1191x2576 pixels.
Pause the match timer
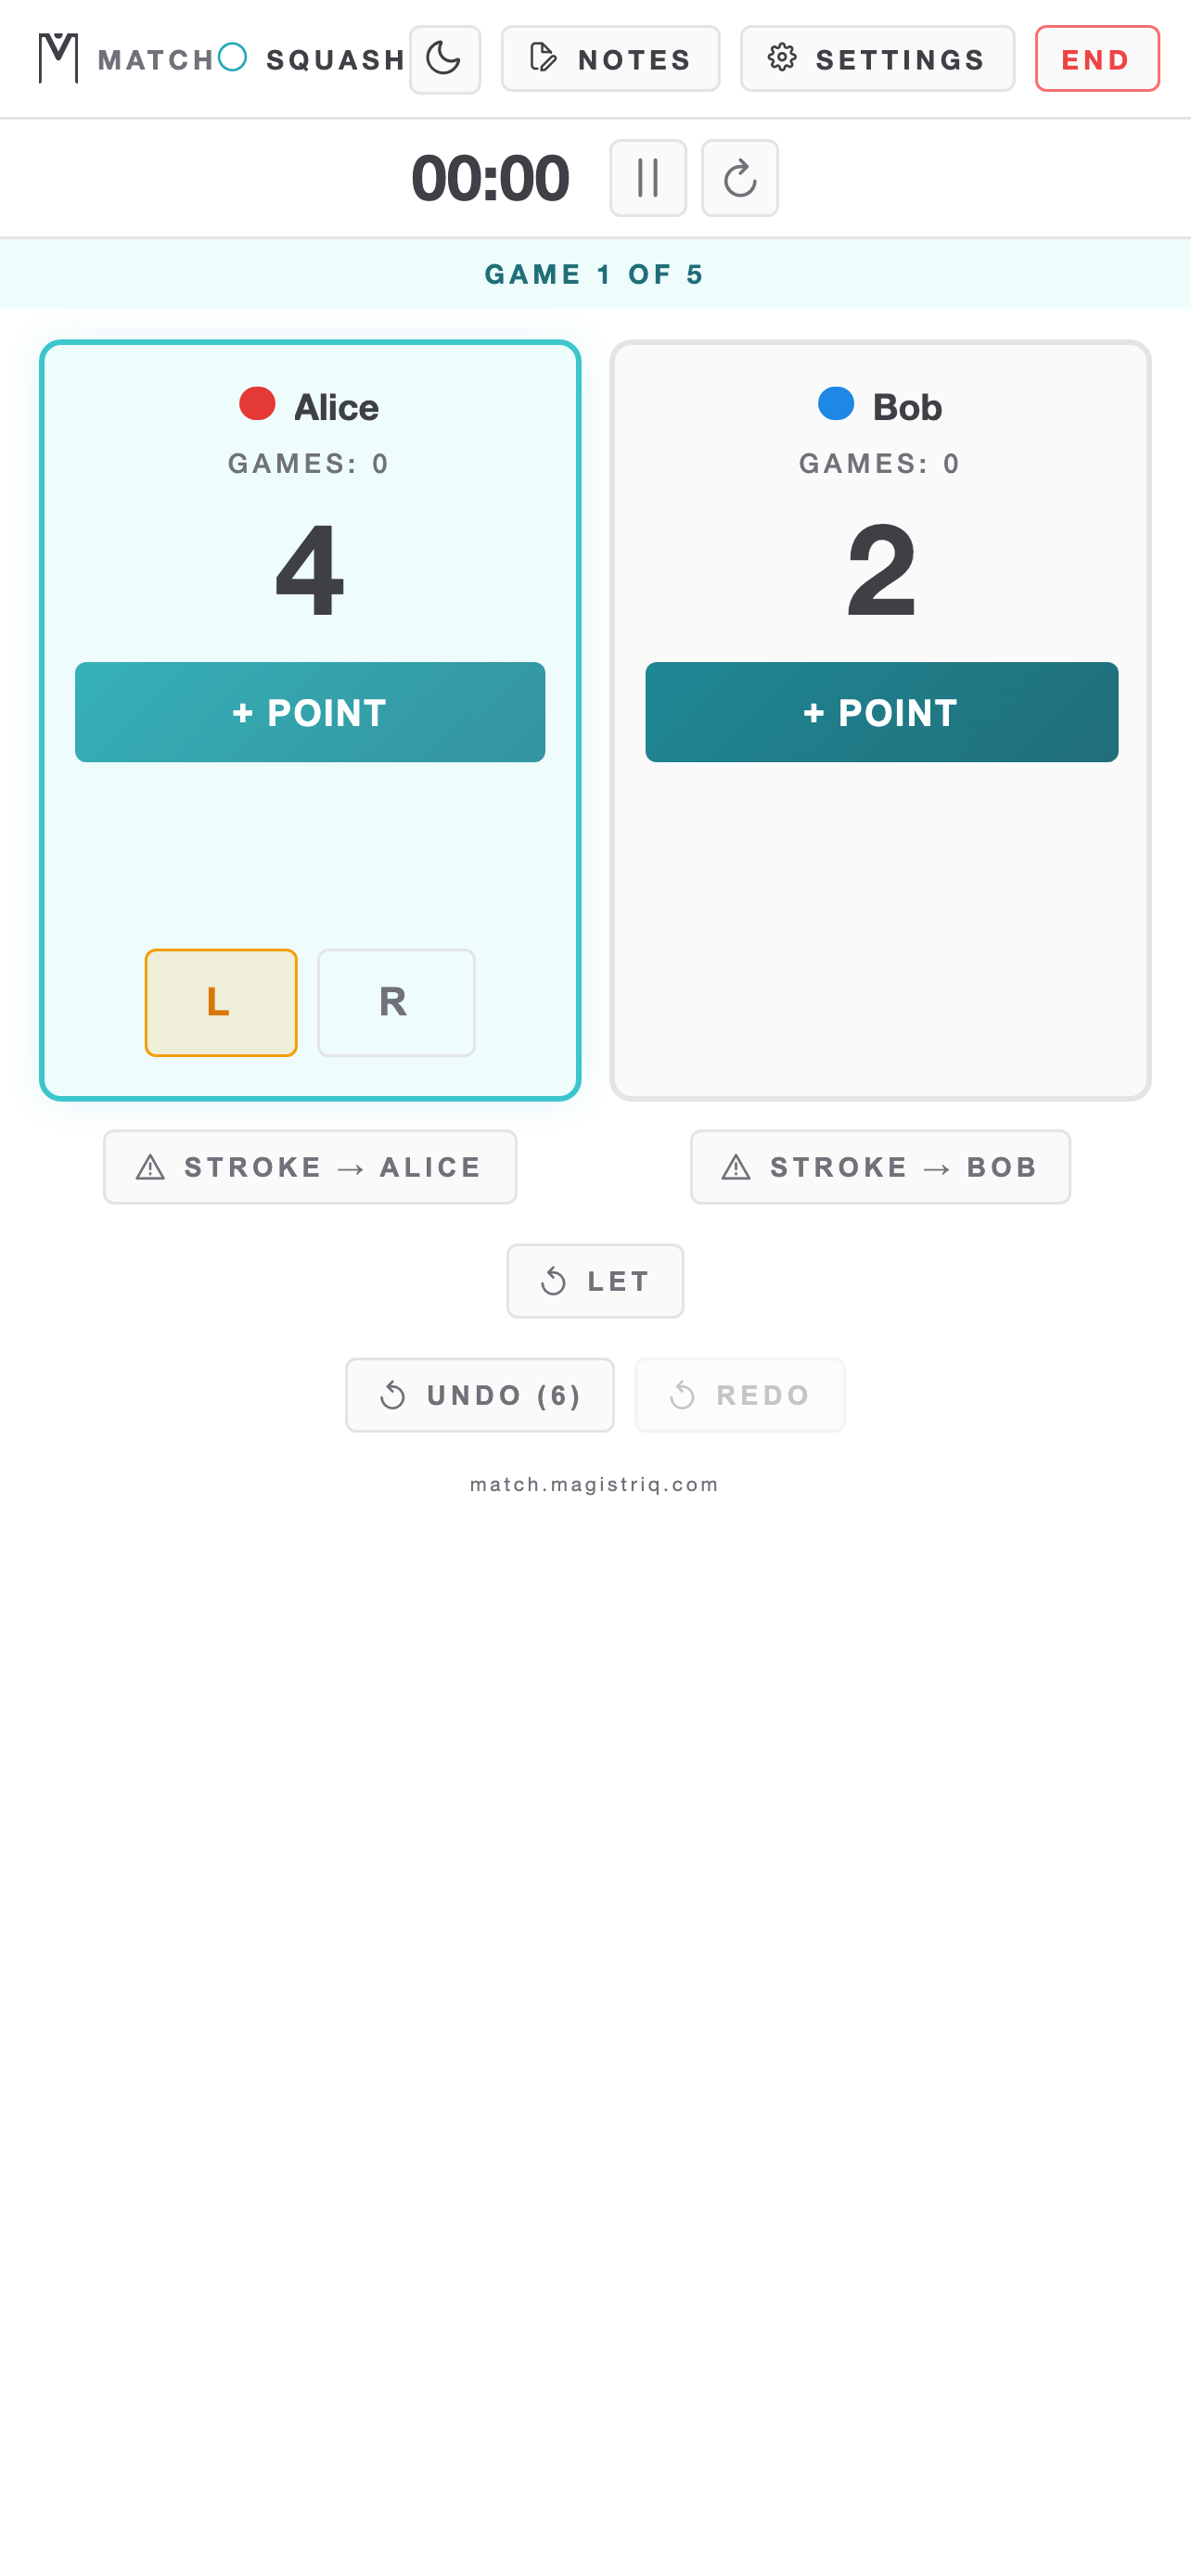click(647, 177)
